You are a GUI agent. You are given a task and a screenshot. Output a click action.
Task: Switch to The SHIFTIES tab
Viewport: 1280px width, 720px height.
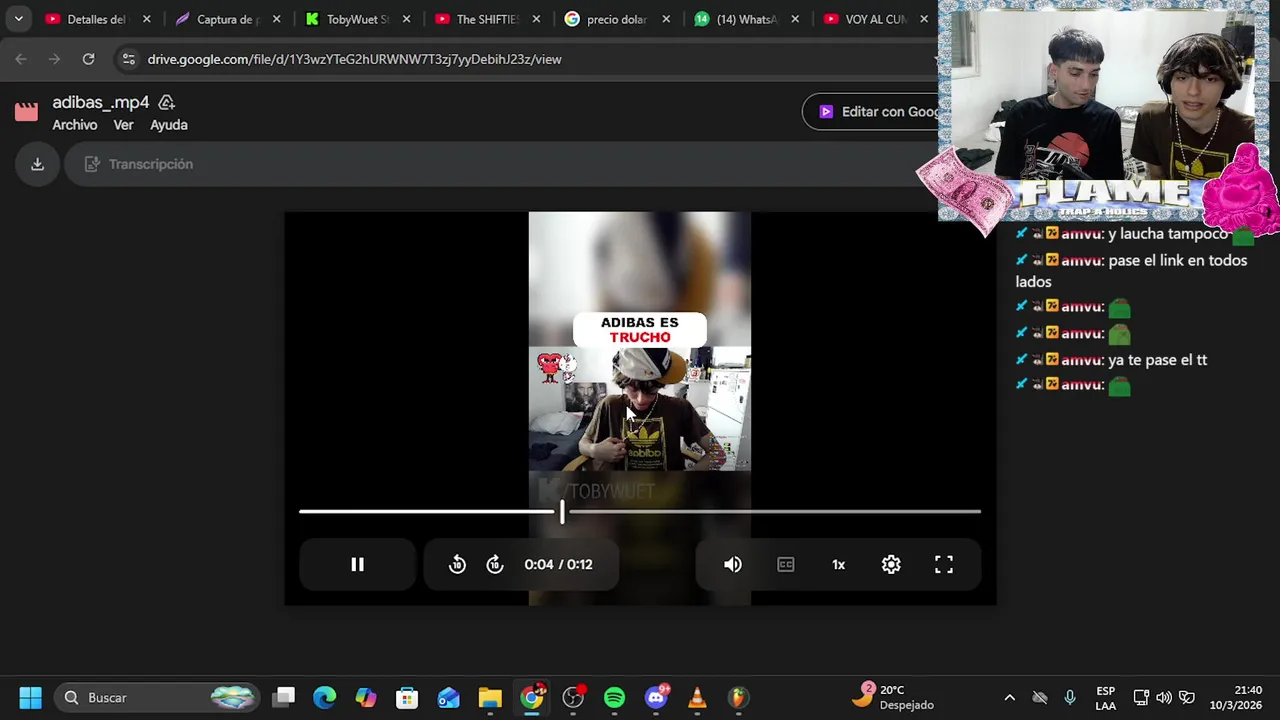(x=488, y=19)
